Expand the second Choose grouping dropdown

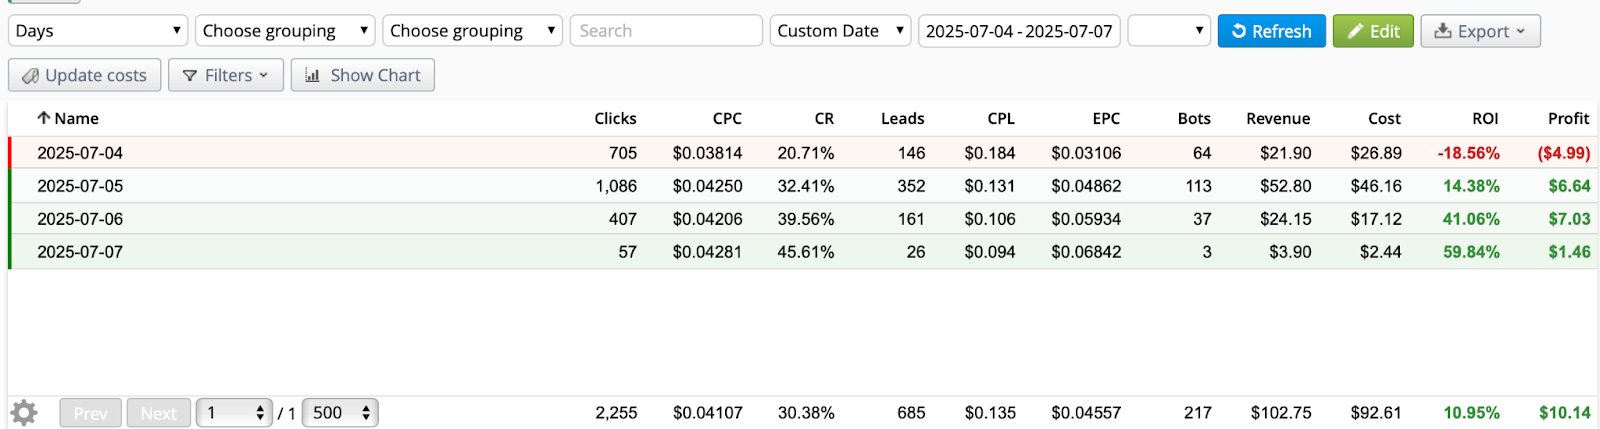[x=472, y=31]
